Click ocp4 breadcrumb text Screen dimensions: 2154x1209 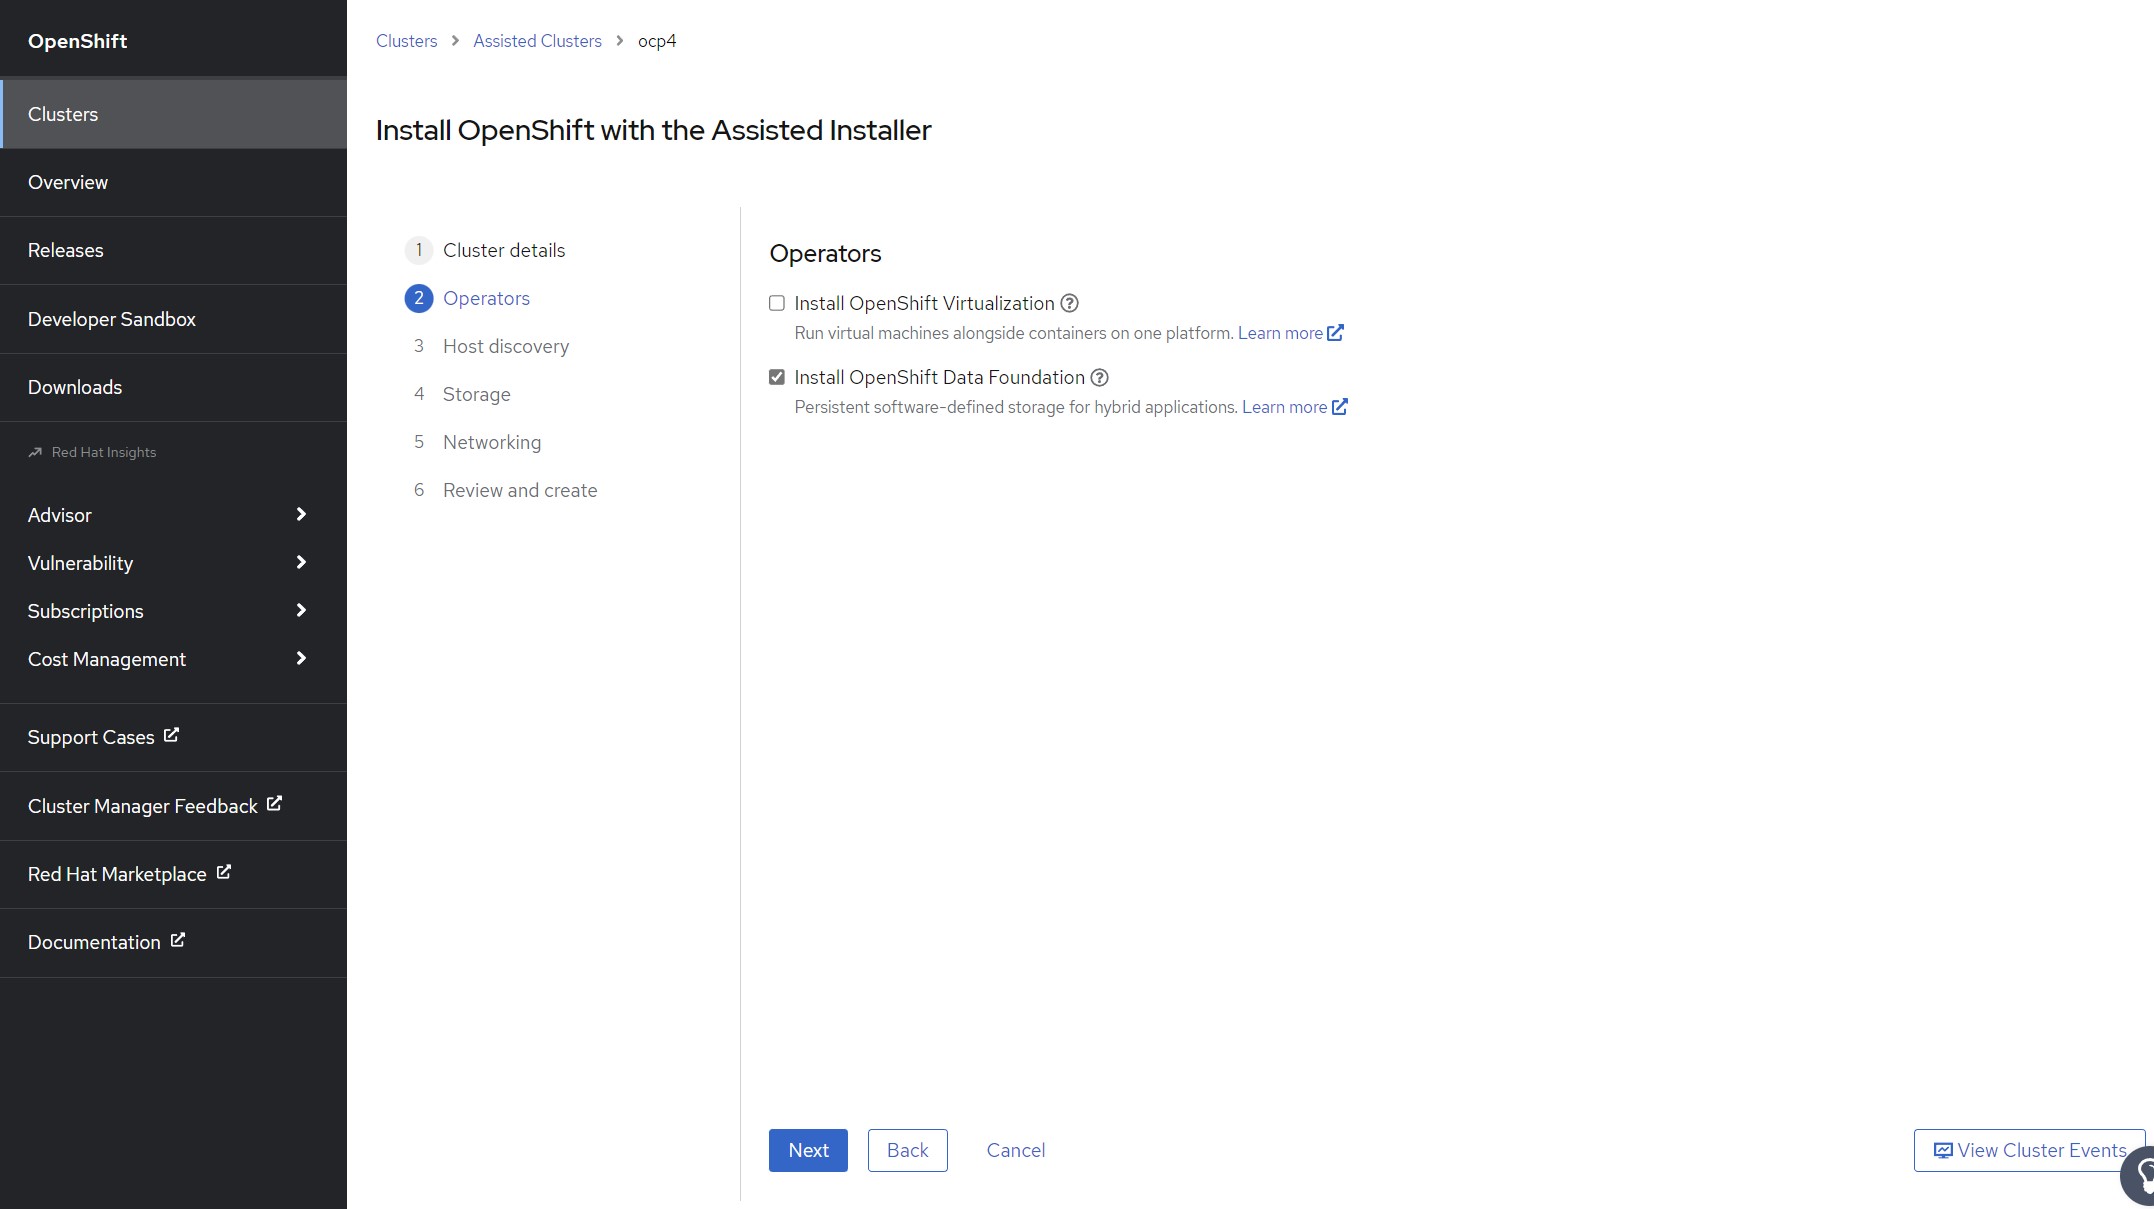pos(657,41)
